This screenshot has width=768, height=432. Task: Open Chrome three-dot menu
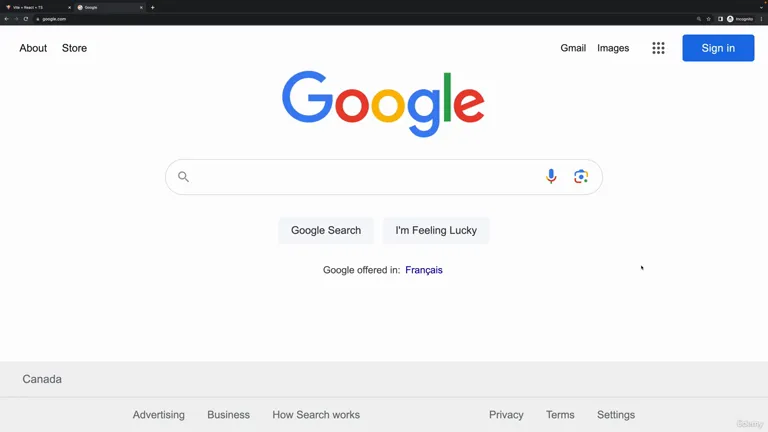pyautogui.click(x=761, y=19)
